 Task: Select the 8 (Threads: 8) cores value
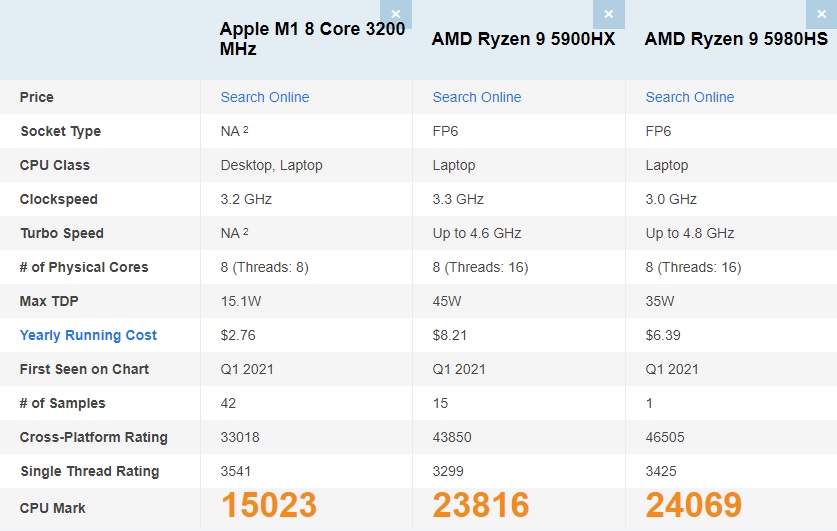coord(265,267)
